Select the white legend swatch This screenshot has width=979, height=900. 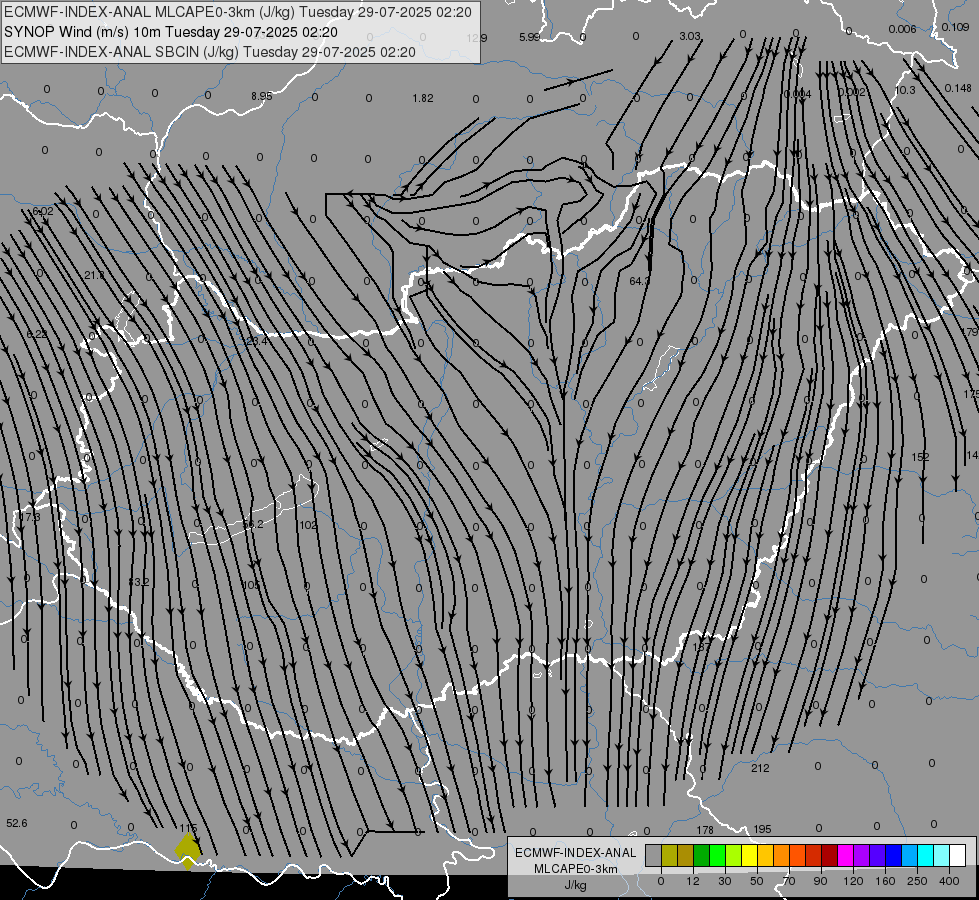click(x=958, y=855)
